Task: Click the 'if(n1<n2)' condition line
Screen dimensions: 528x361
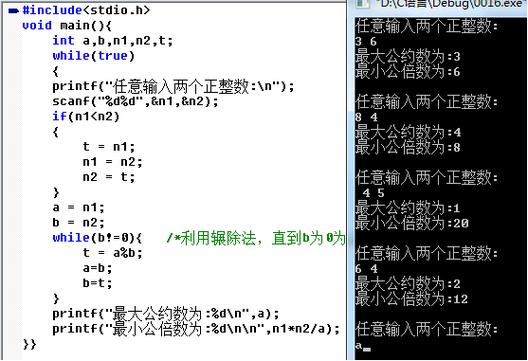Action: [86, 117]
